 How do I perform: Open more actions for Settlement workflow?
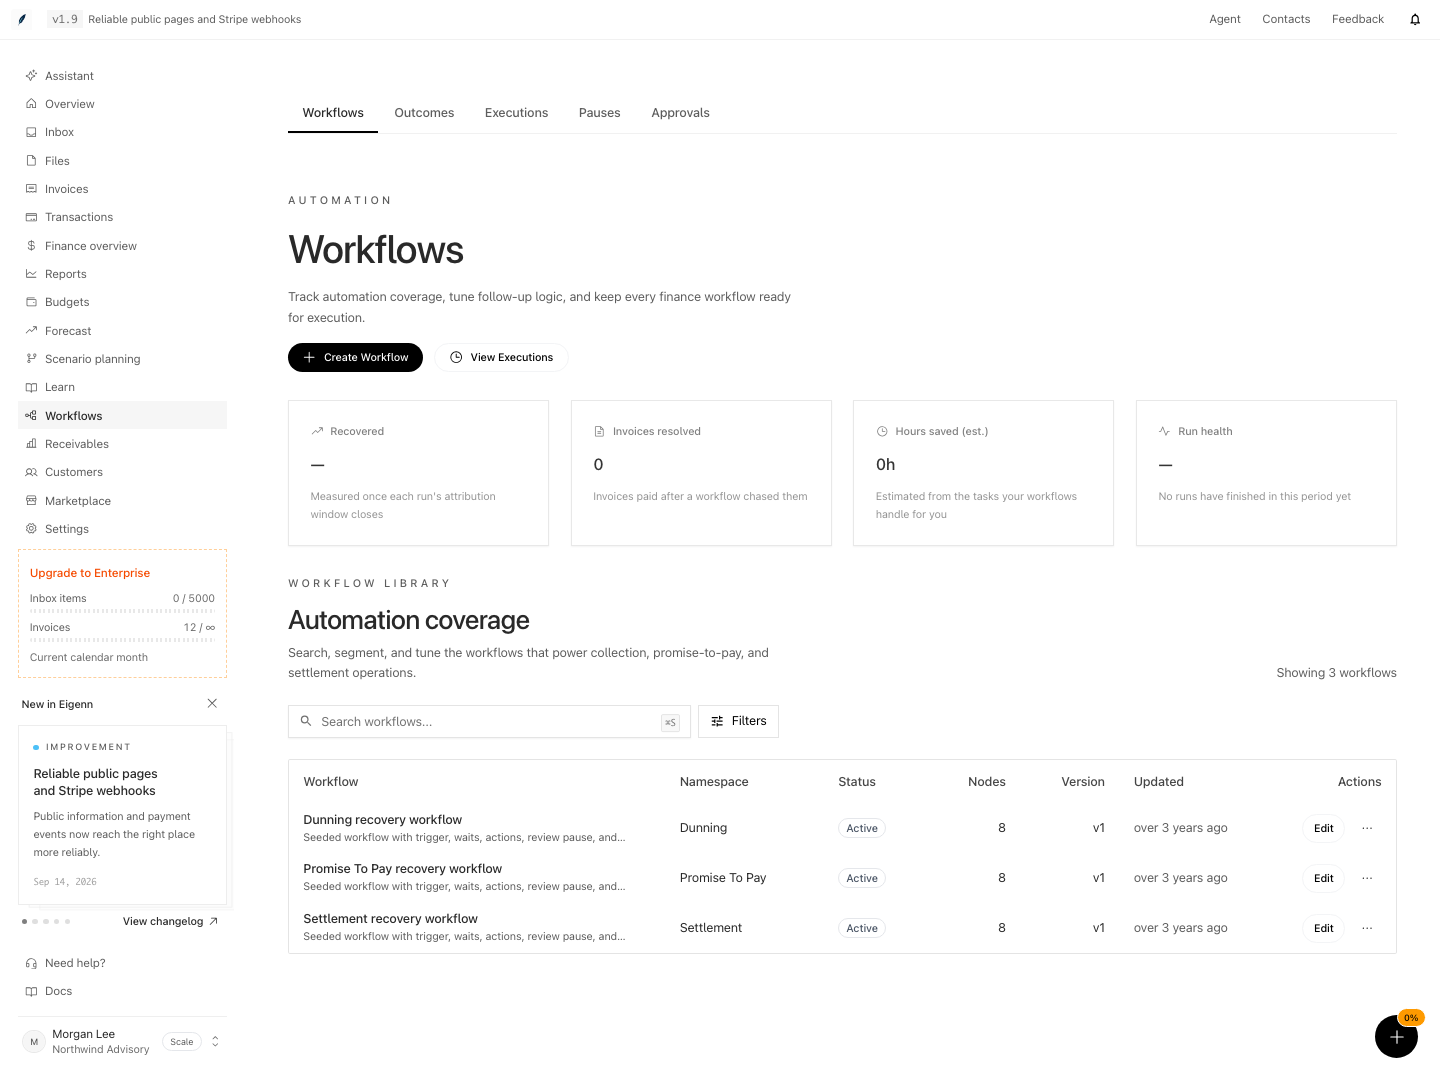[x=1367, y=928]
